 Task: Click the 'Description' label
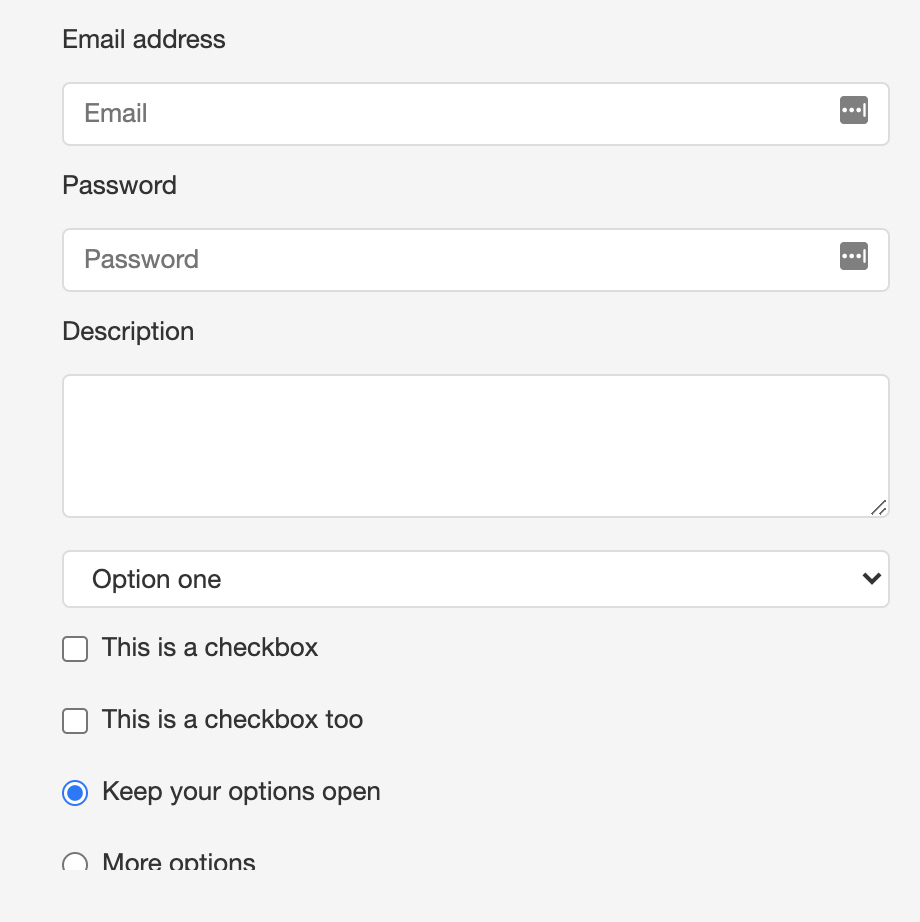tap(128, 332)
